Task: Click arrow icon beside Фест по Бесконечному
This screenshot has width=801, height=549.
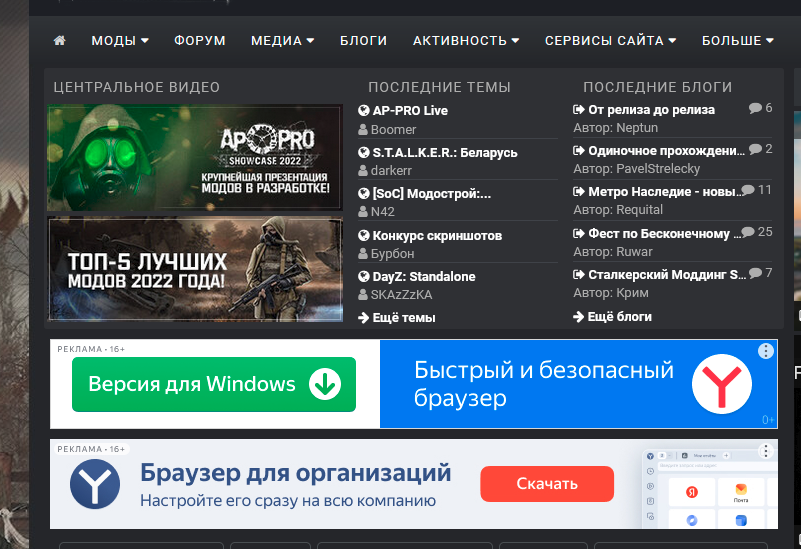Action: pyautogui.click(x=579, y=234)
